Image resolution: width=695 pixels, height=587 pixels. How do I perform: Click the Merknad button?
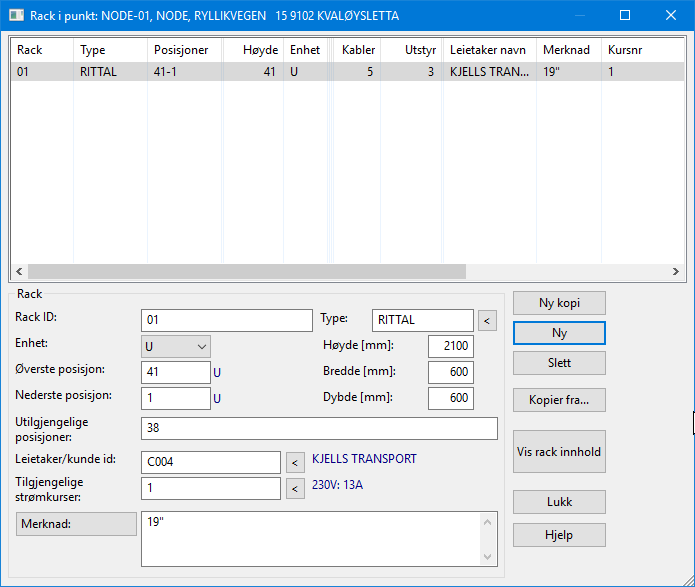76,524
